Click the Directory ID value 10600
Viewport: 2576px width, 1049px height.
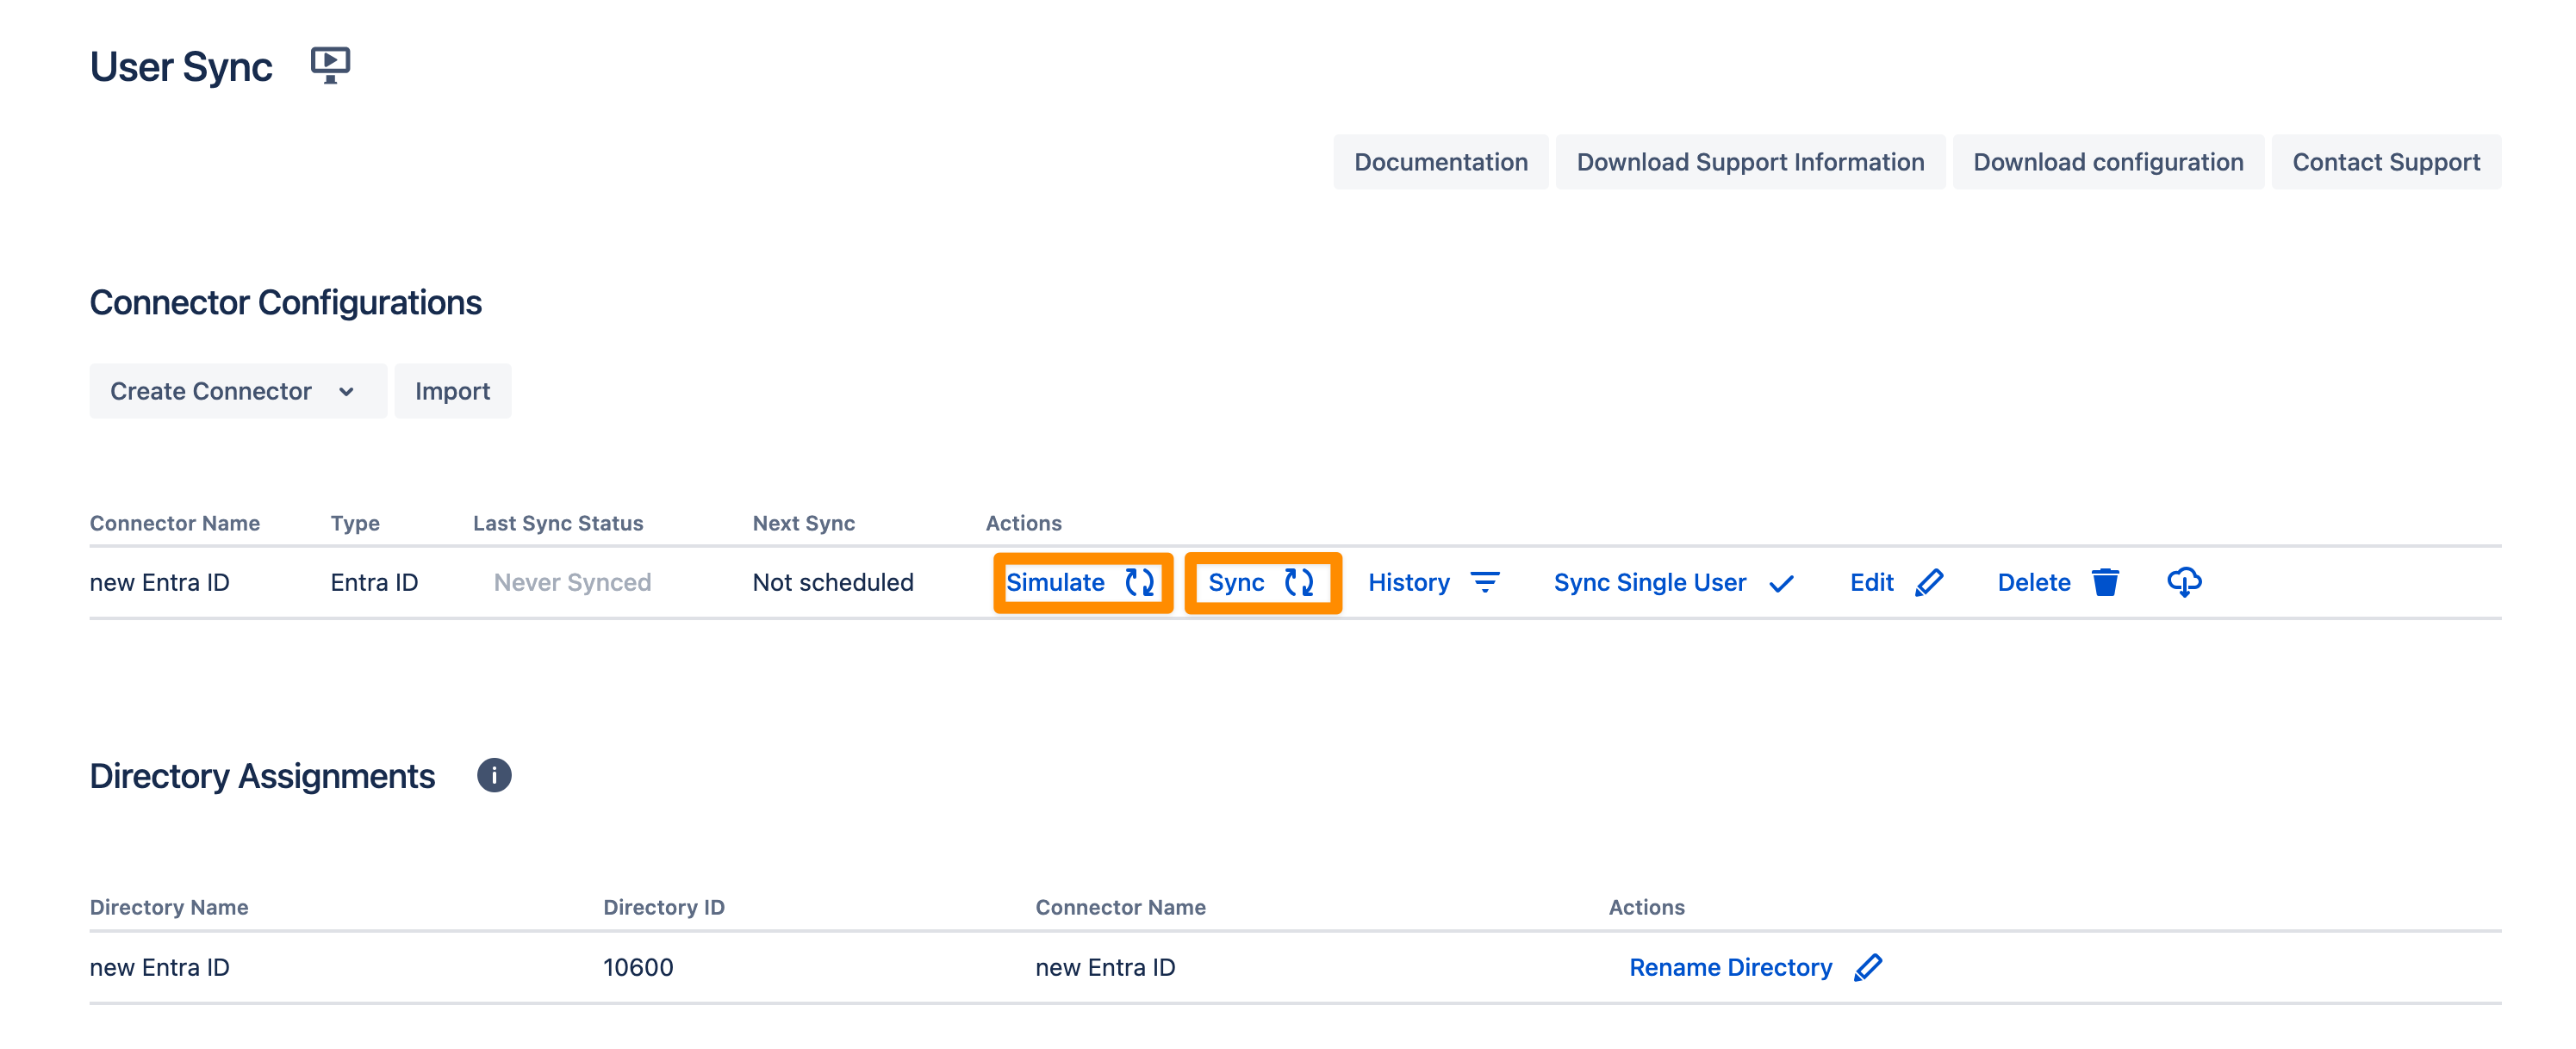[x=638, y=967]
